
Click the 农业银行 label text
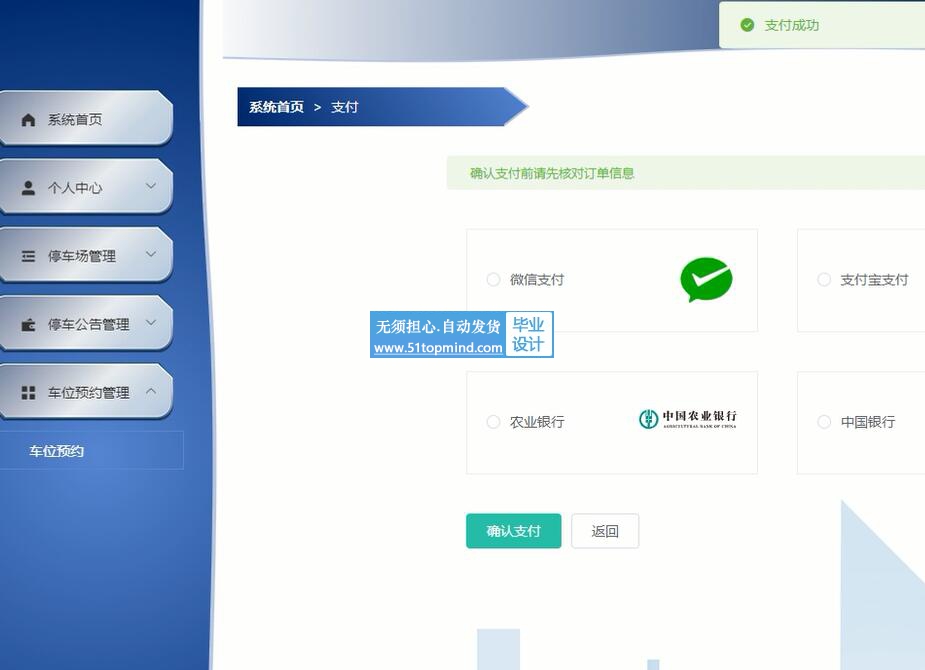point(537,422)
